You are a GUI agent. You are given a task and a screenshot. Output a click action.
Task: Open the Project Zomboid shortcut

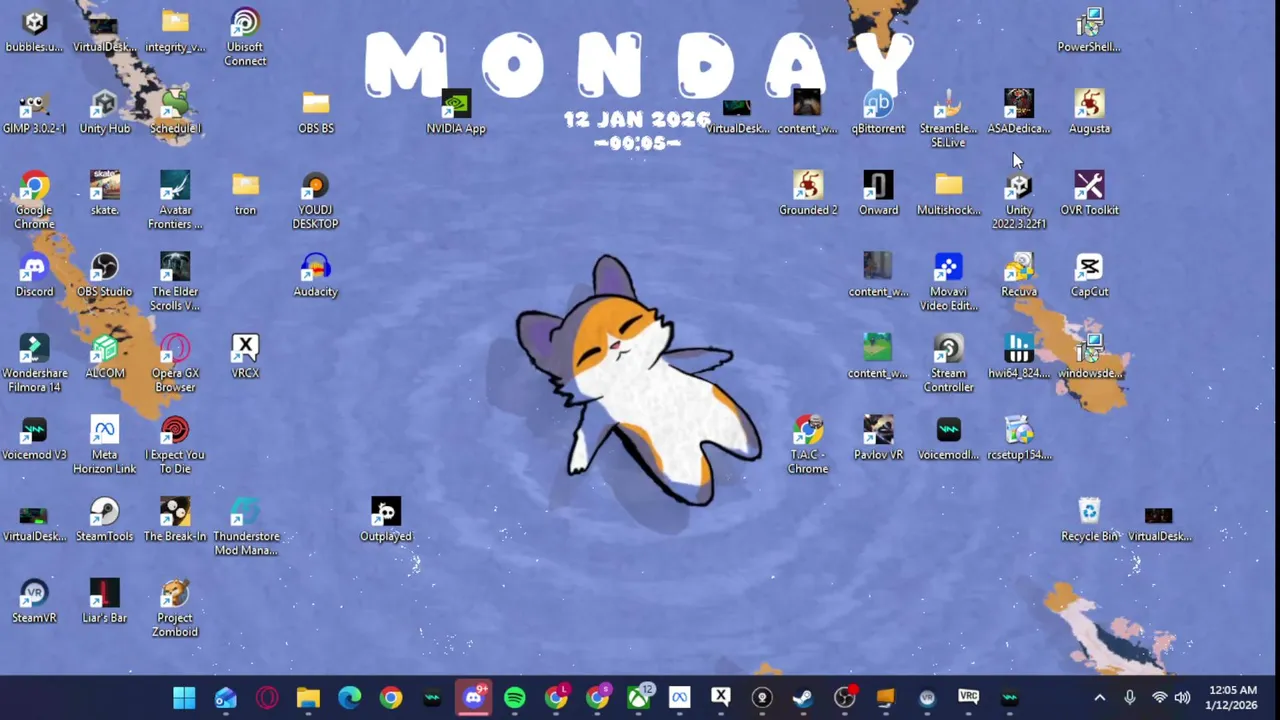(175, 609)
